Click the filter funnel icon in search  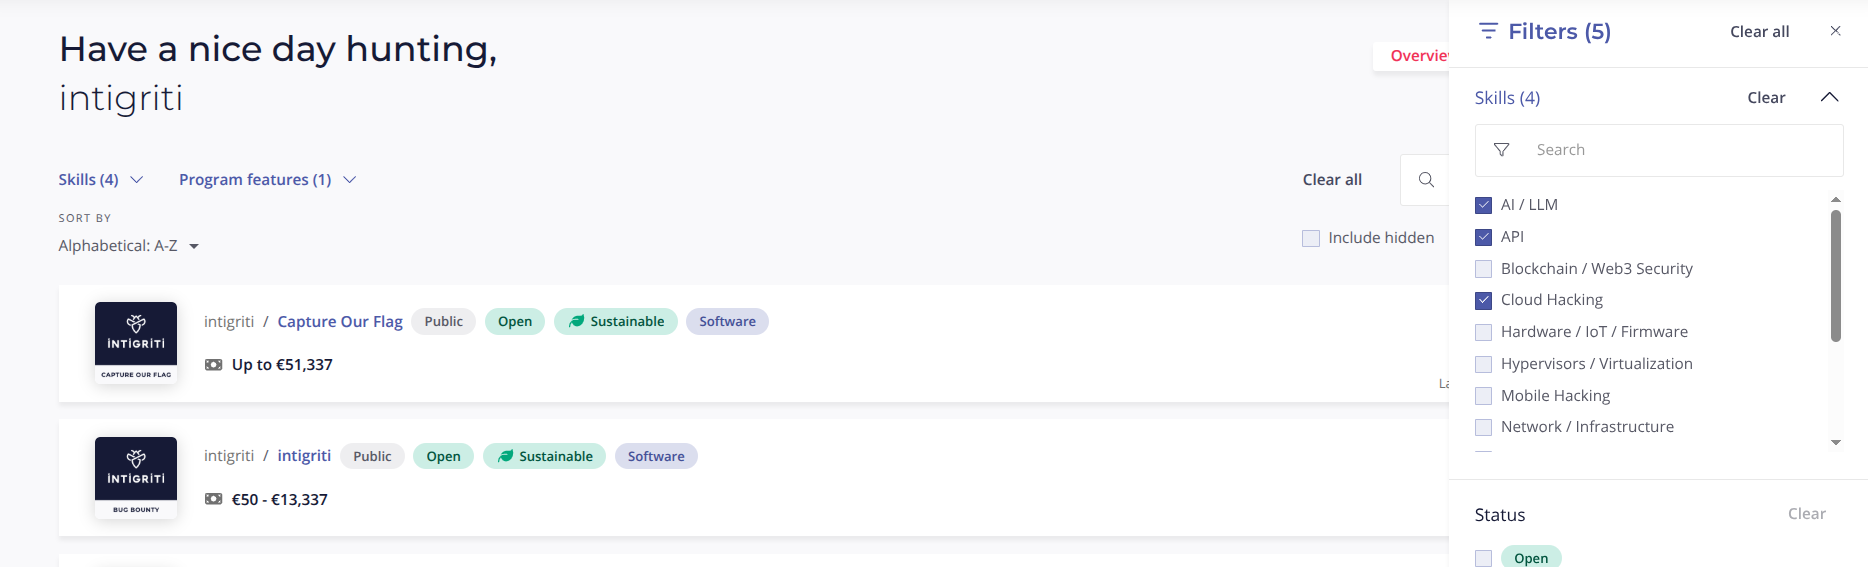1501,150
